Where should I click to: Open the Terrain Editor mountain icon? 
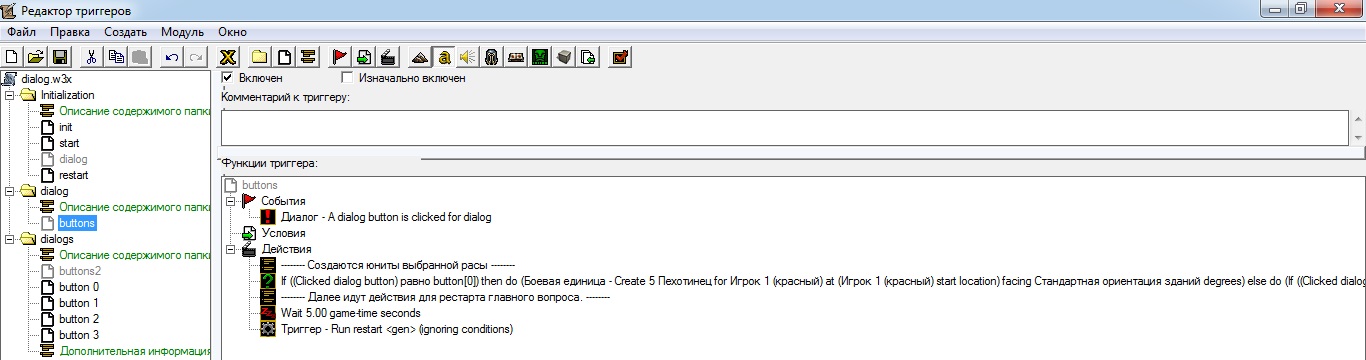pos(421,57)
